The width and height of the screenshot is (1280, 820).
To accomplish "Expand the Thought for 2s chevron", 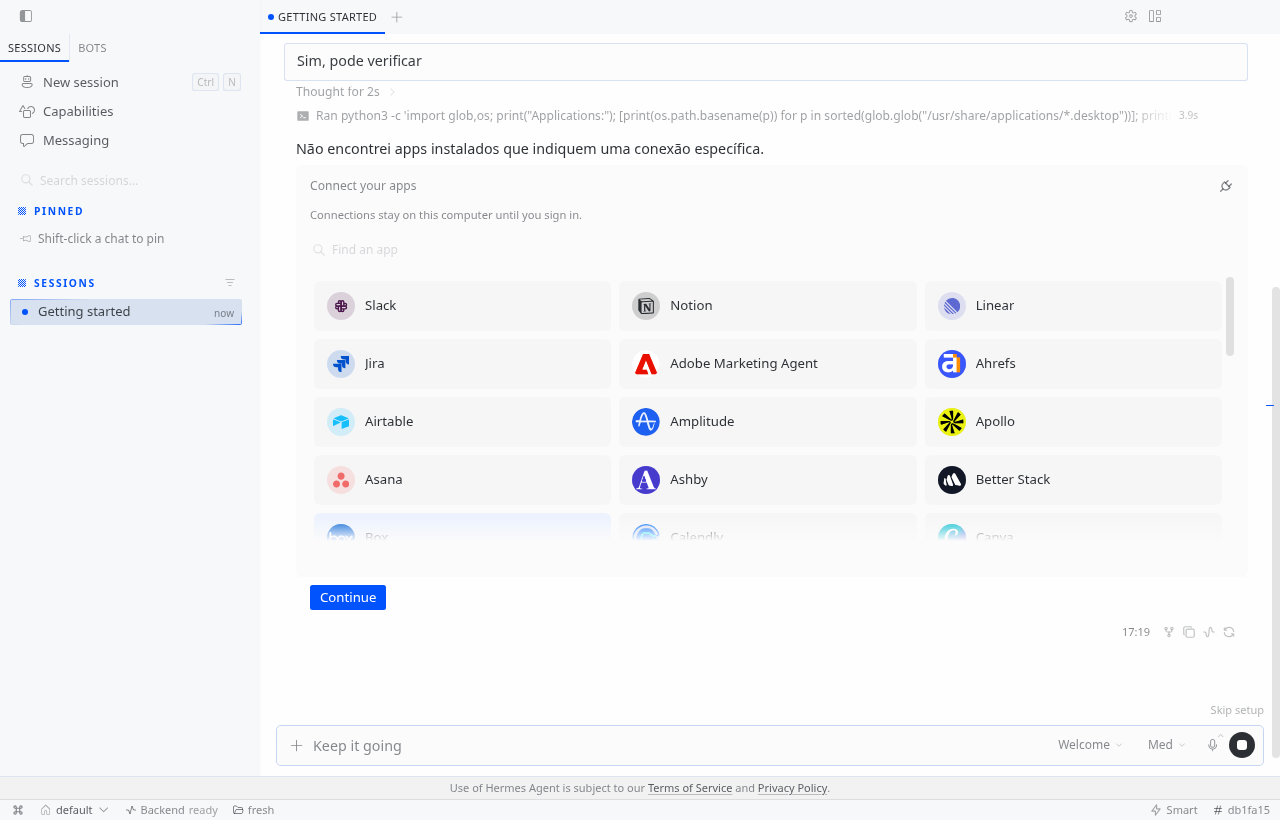I will tap(392, 92).
